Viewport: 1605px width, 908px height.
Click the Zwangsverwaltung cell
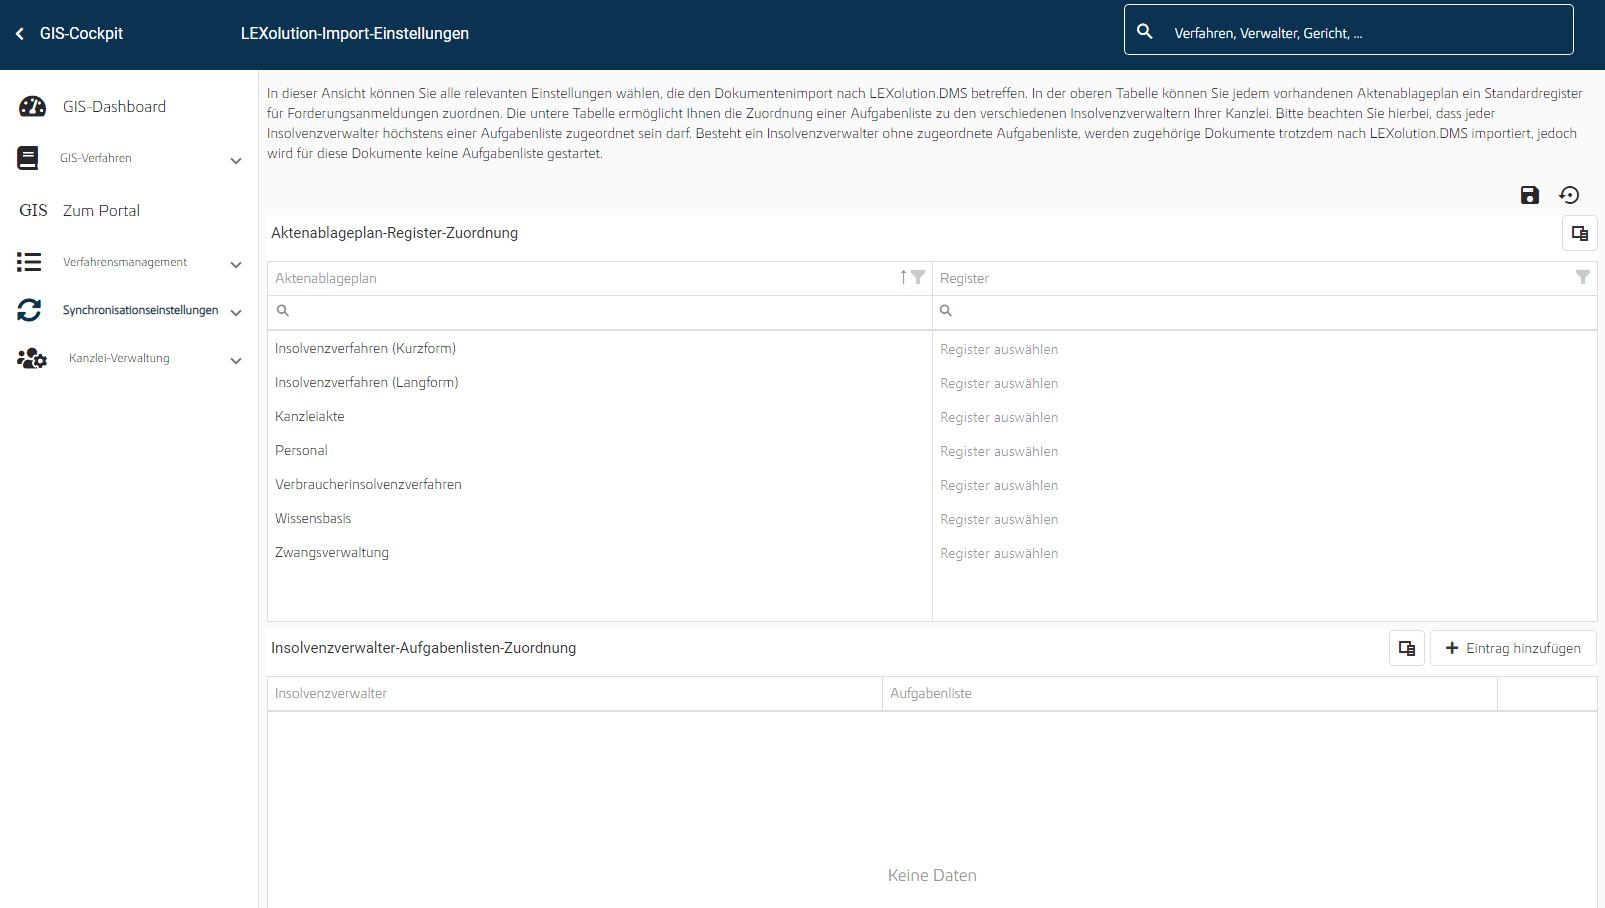tap(600, 553)
